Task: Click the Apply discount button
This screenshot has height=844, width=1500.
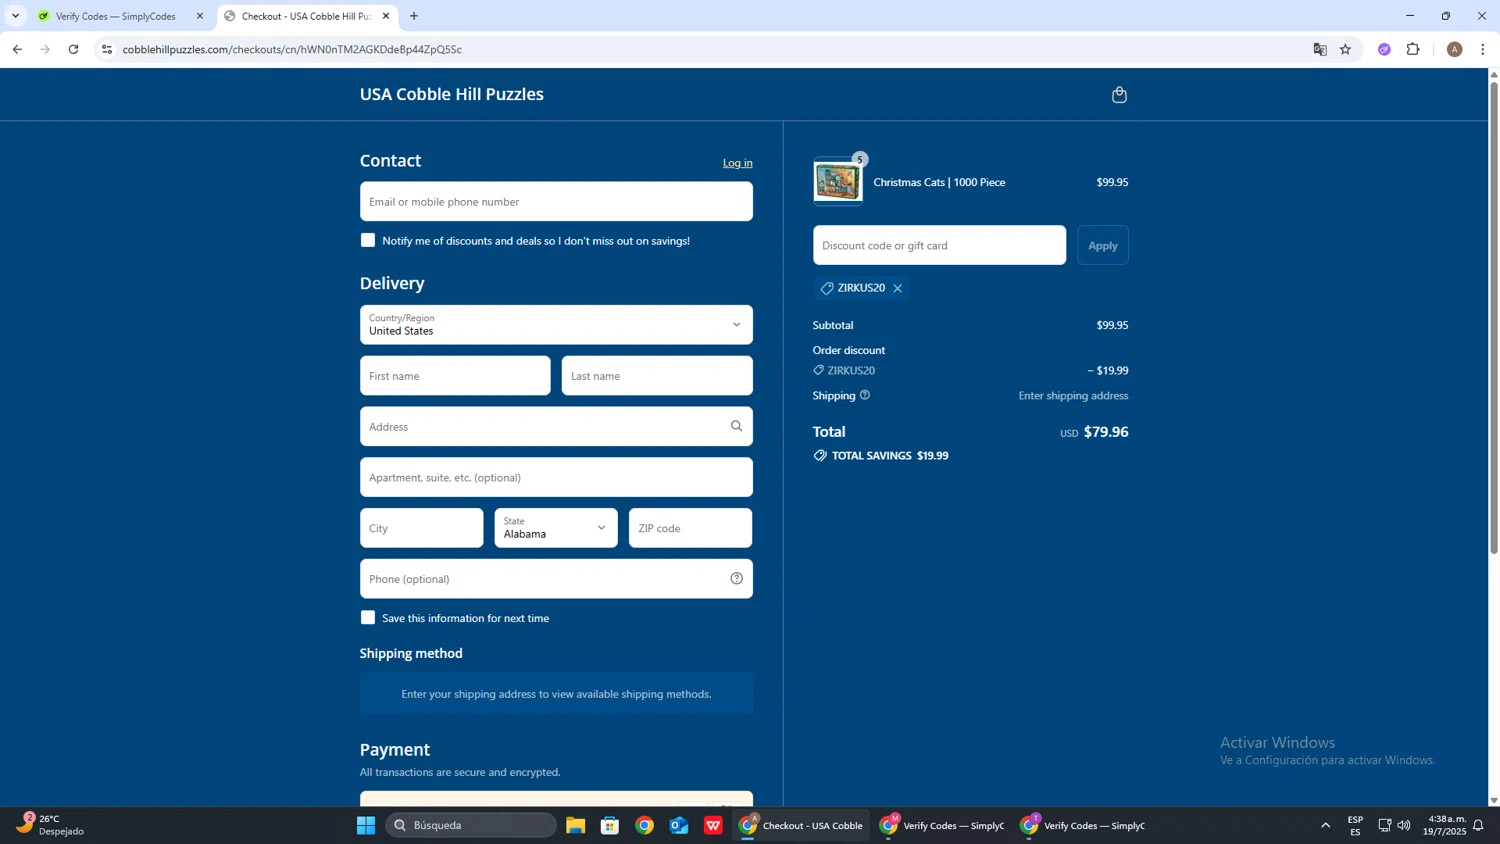Action: click(x=1103, y=245)
